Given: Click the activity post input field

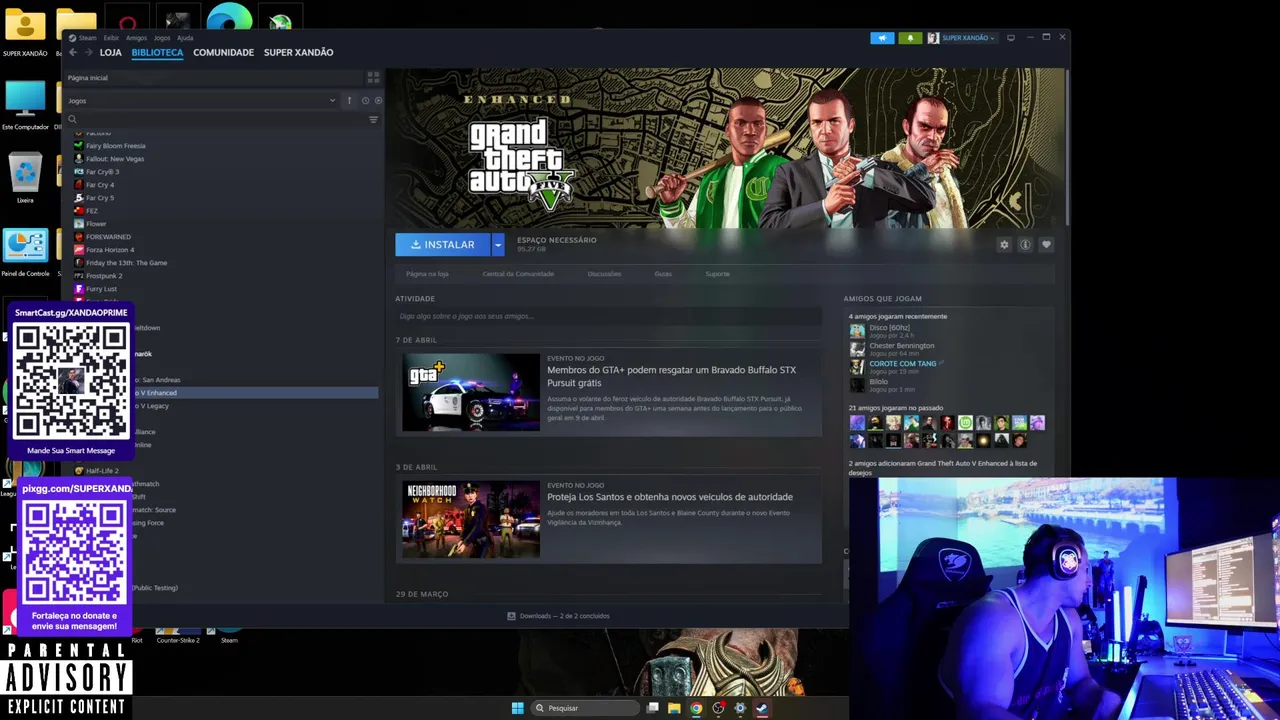Looking at the screenshot, I should click(x=608, y=316).
